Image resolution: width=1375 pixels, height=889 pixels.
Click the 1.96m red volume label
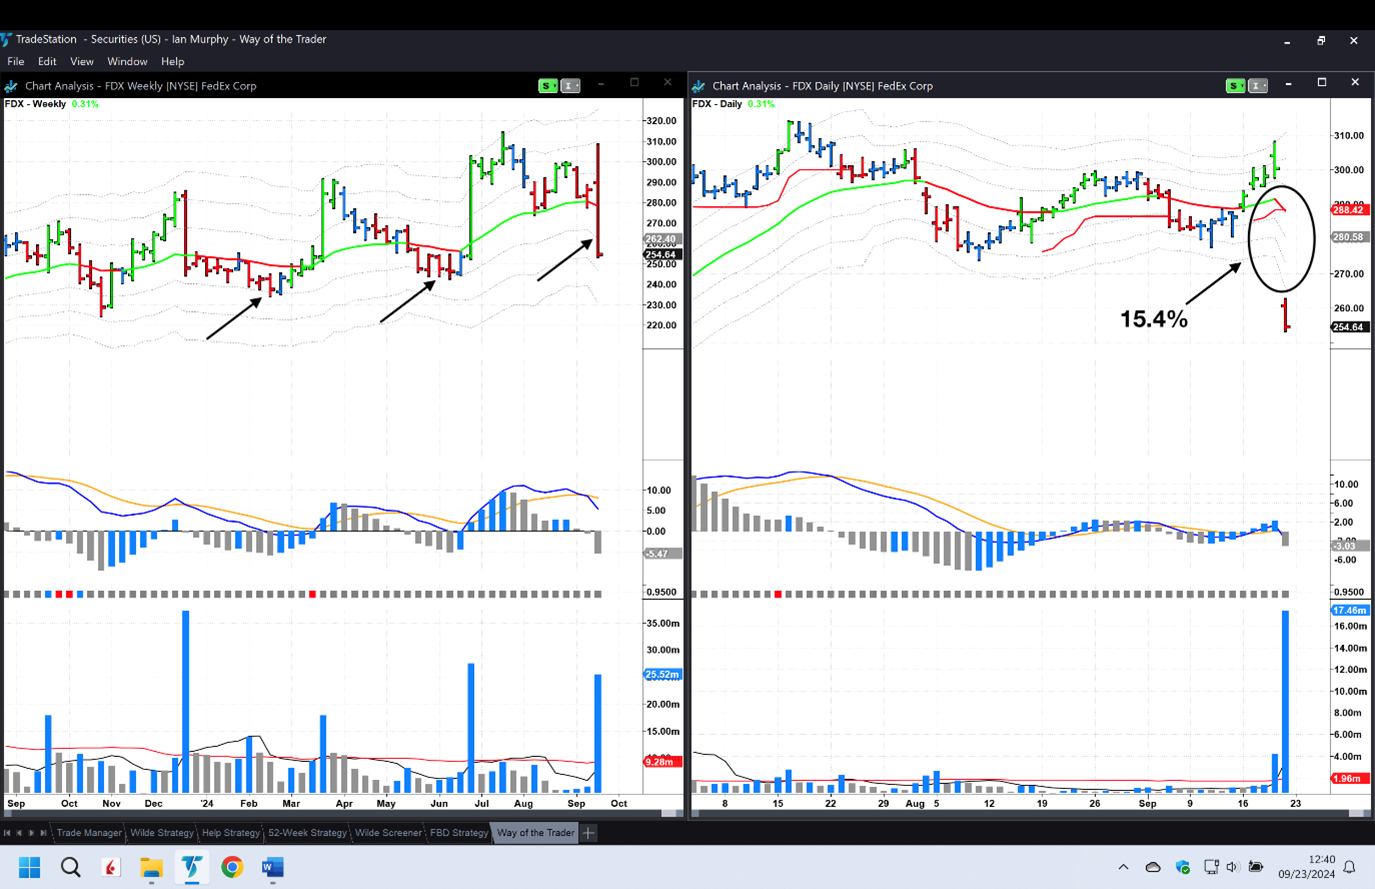(1348, 779)
